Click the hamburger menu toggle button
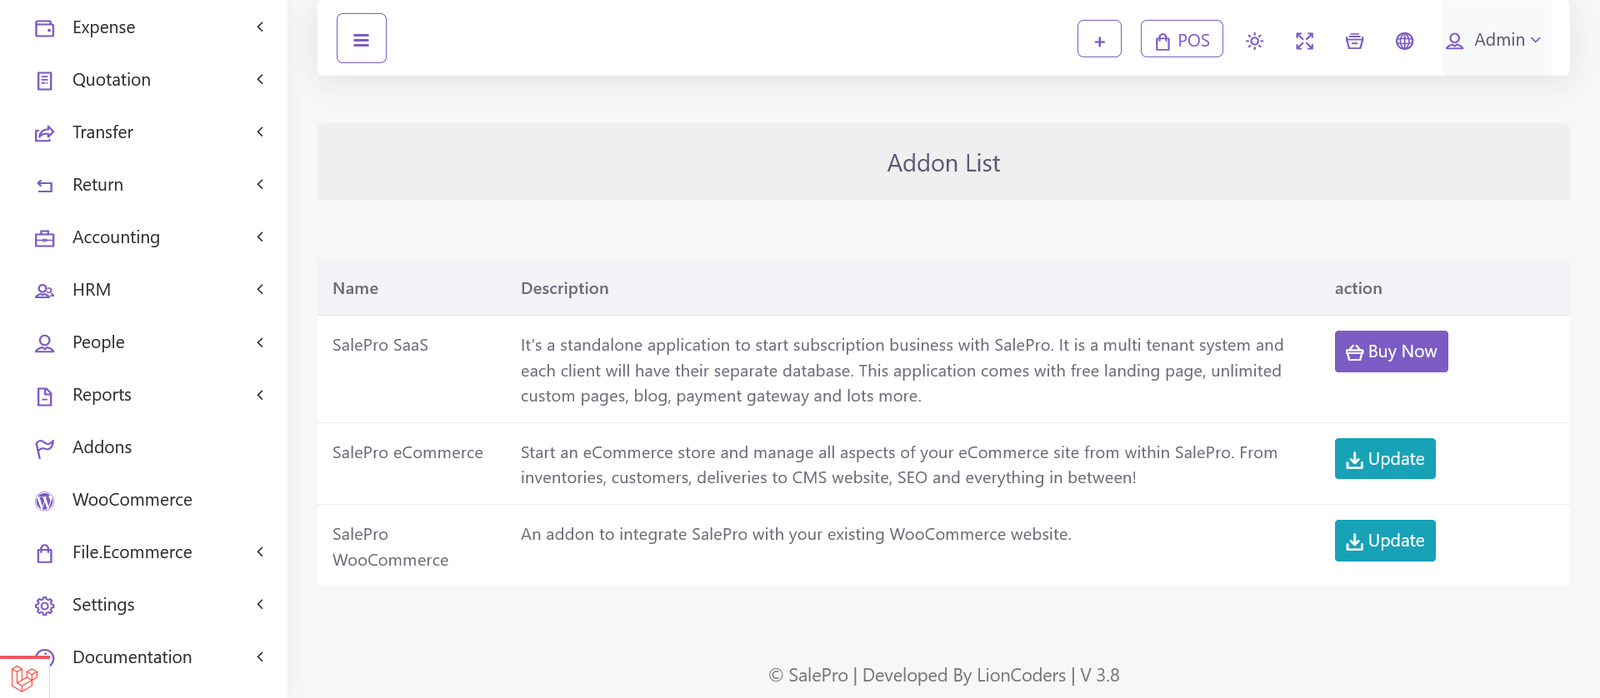Image resolution: width=1600 pixels, height=698 pixels. pos(361,39)
